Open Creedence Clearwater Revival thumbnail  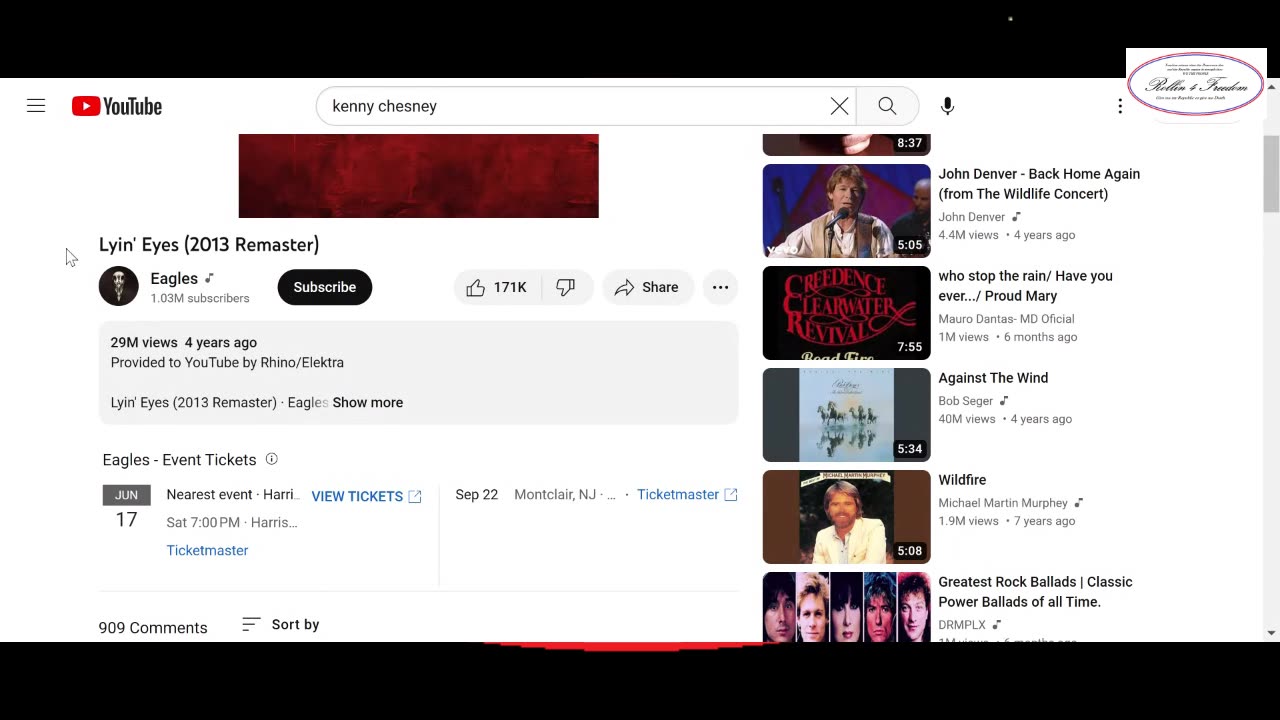click(x=846, y=313)
